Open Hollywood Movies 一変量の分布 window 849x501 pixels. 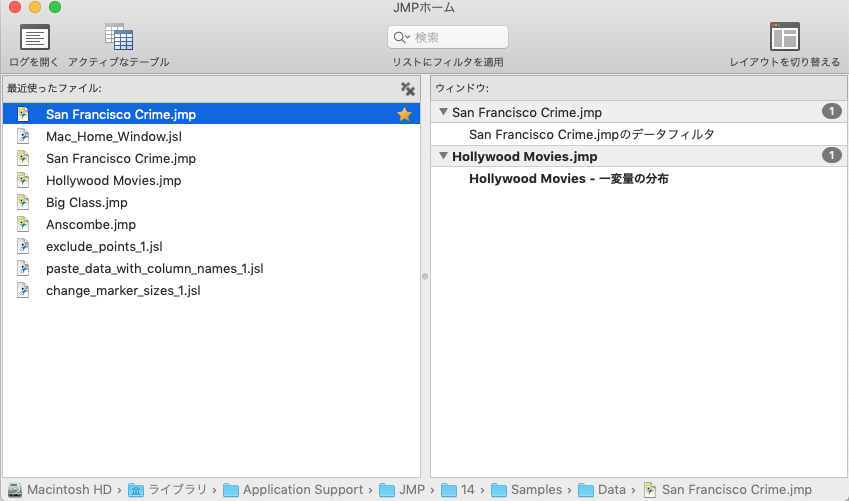tap(568, 179)
